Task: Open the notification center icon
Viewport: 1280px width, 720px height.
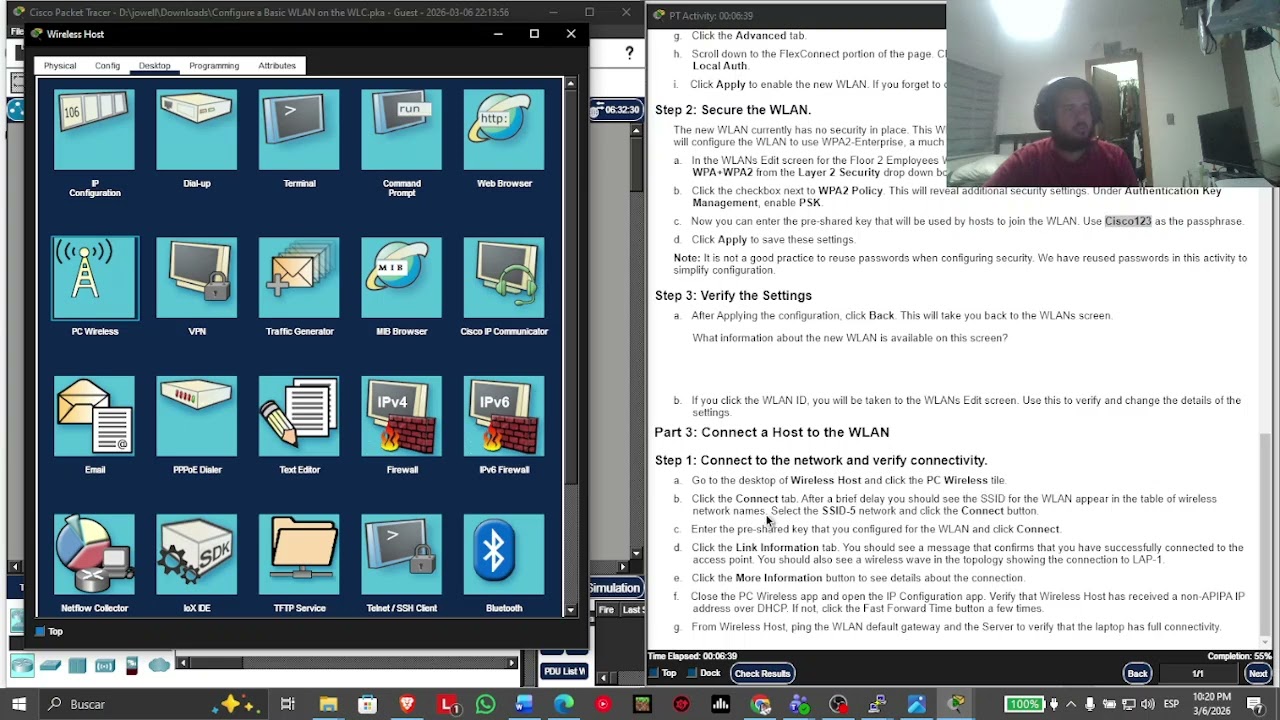Action: click(1257, 704)
